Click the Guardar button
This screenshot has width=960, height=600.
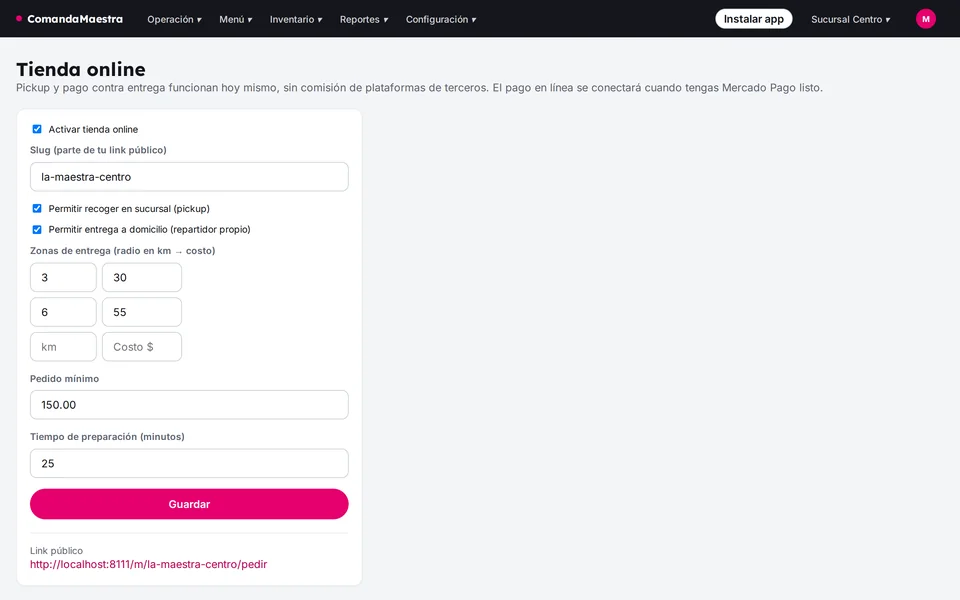pyautogui.click(x=189, y=504)
